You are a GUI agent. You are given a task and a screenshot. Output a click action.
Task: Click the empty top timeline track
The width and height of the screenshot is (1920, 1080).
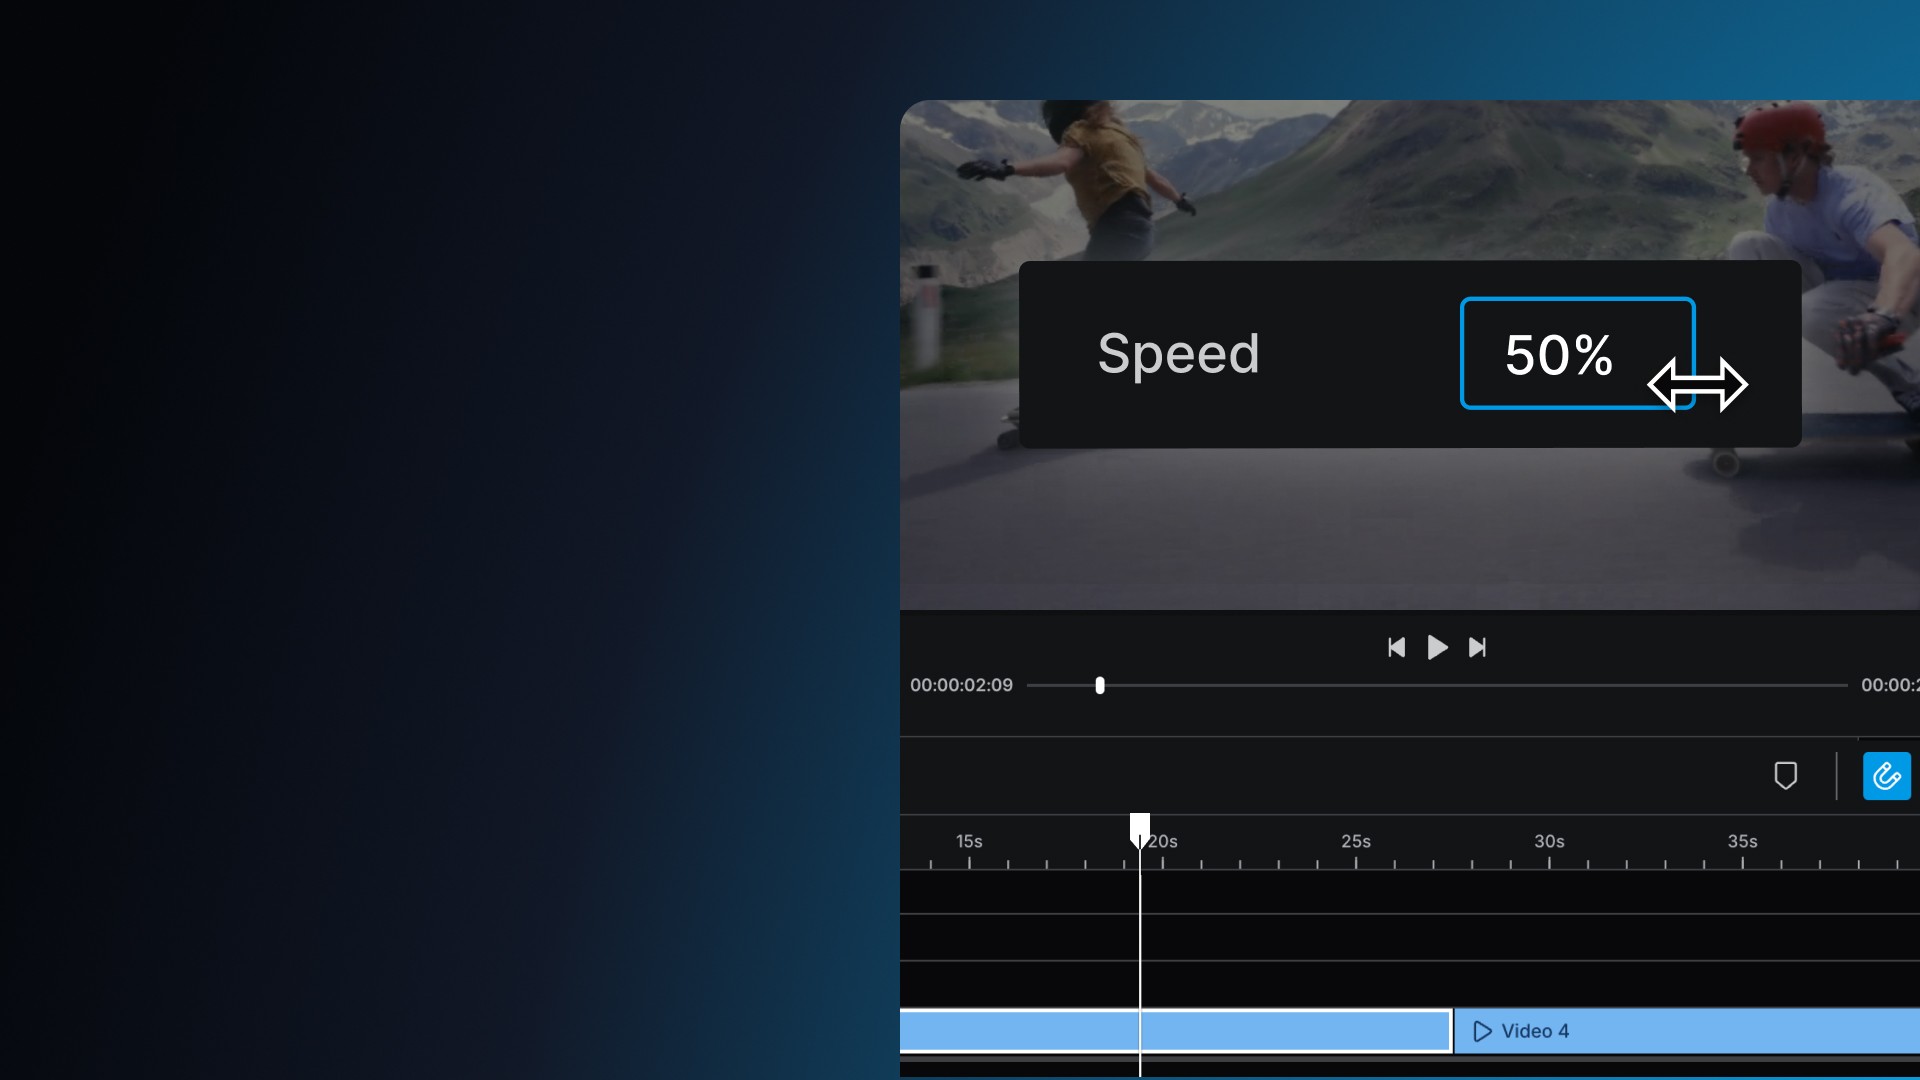(1500, 892)
